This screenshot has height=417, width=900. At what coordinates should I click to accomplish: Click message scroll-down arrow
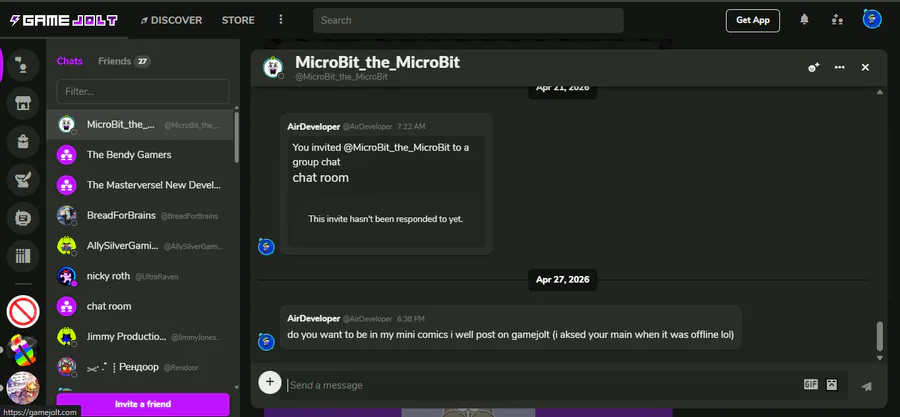coord(880,357)
